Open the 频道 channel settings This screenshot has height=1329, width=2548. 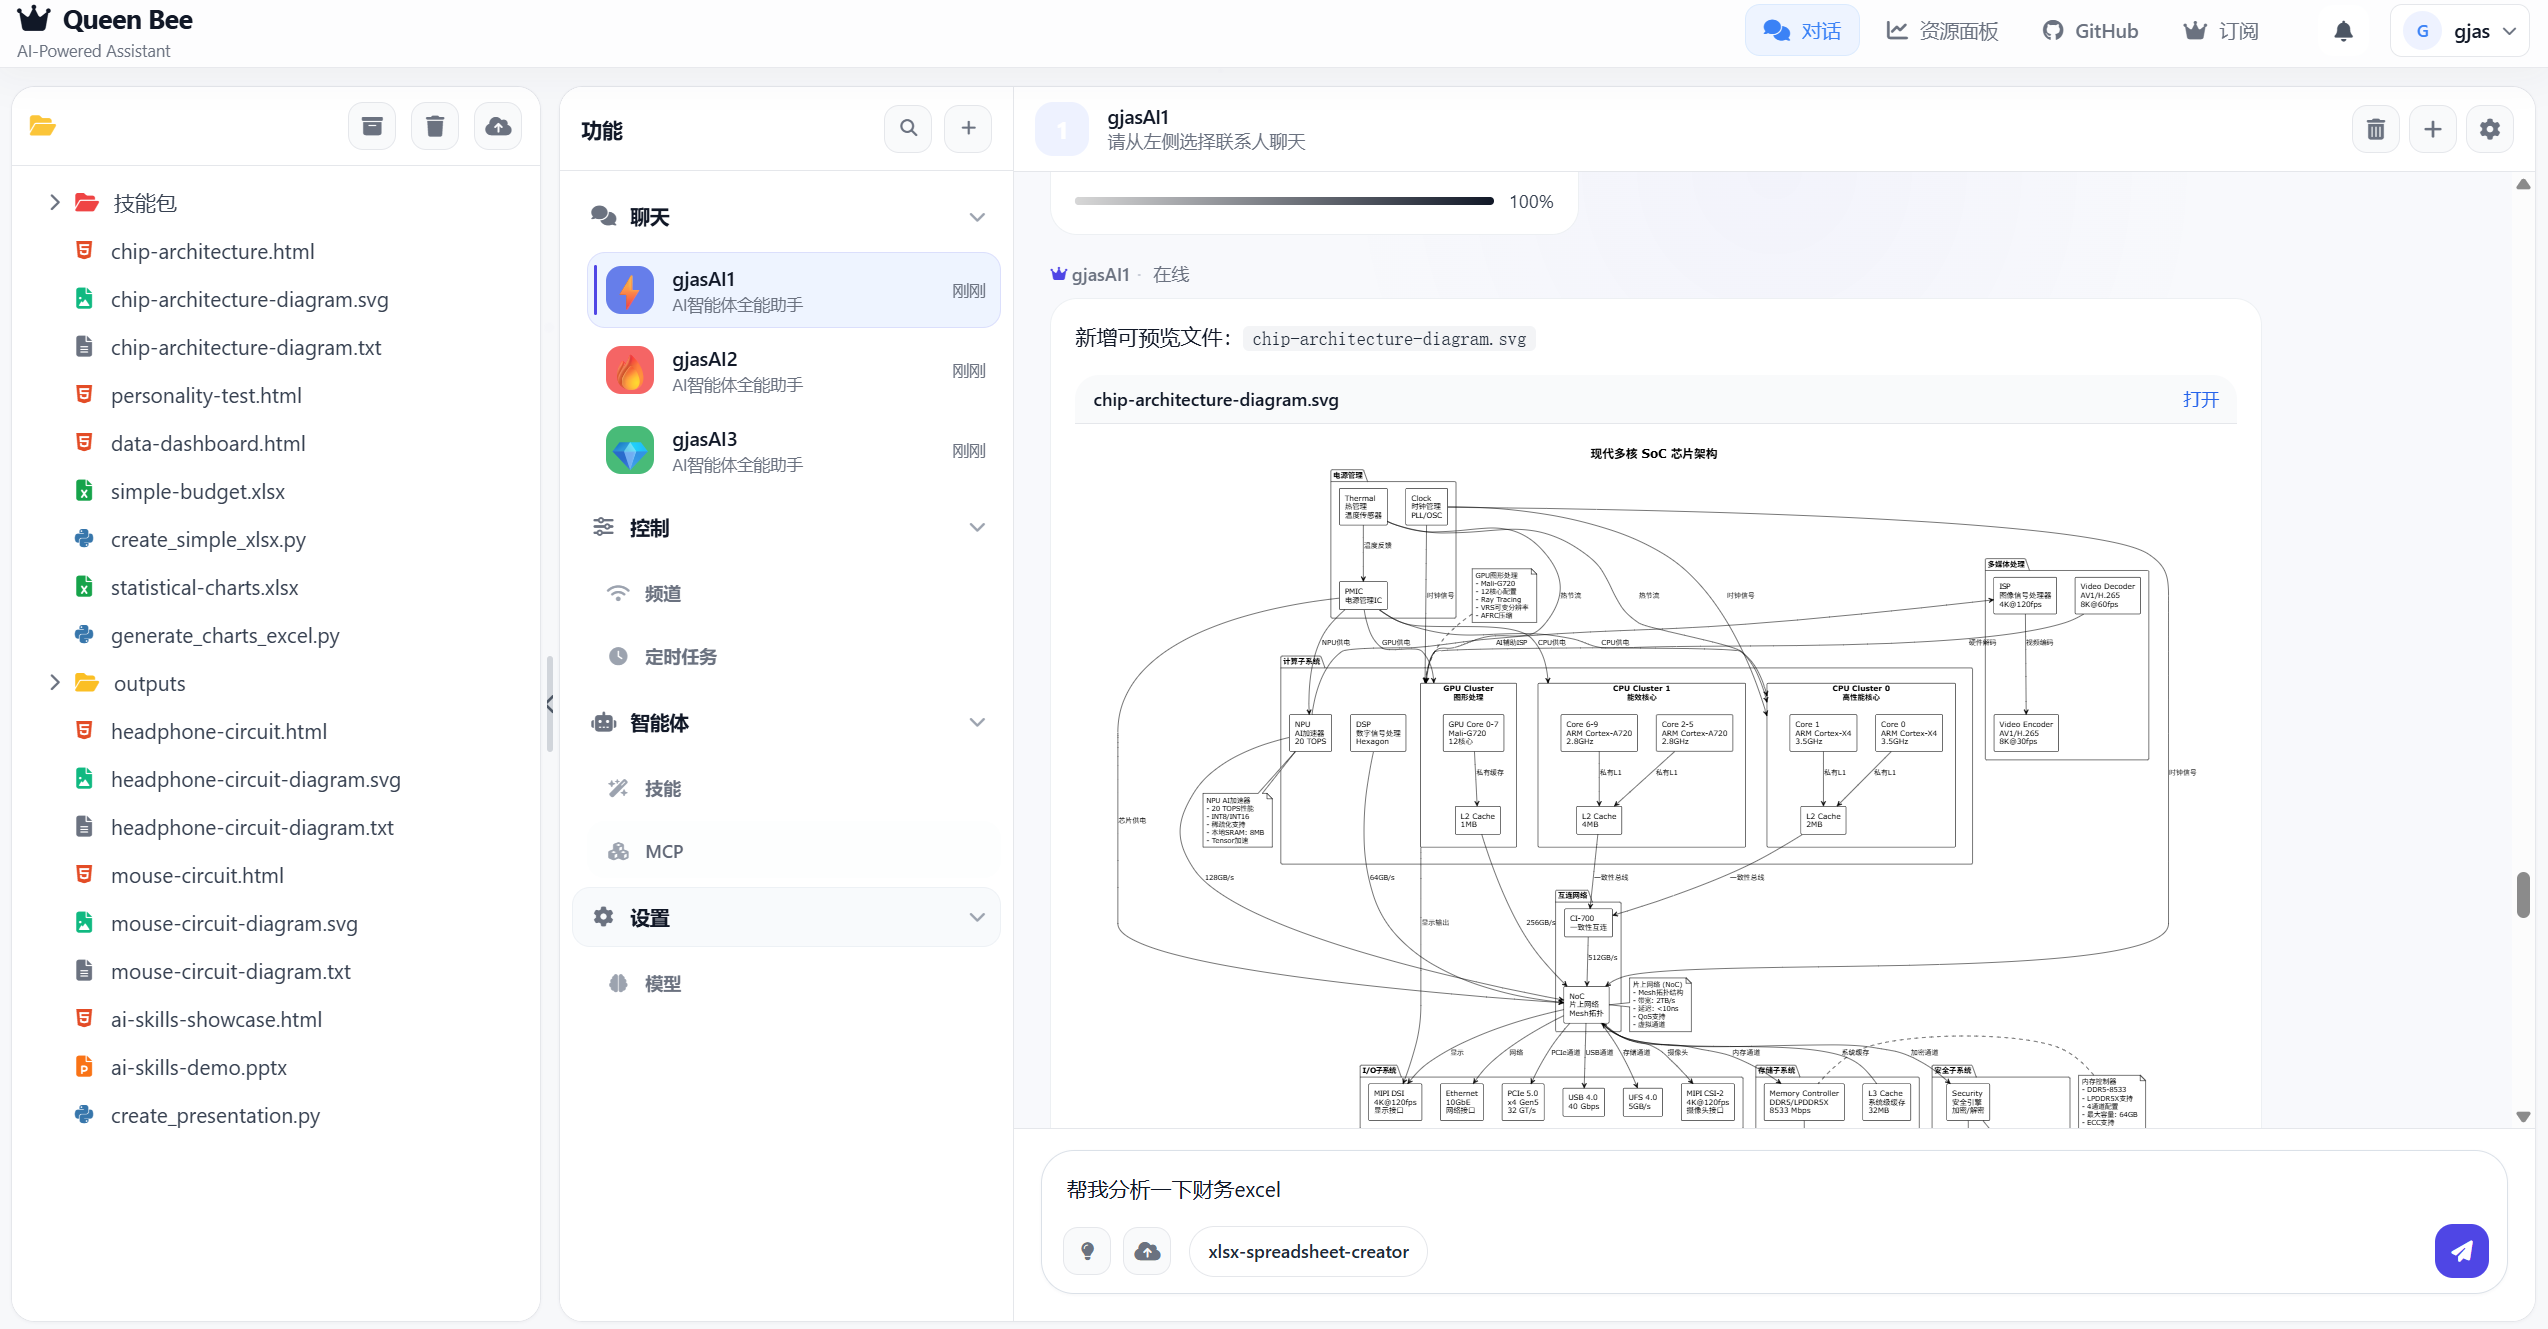tap(660, 593)
